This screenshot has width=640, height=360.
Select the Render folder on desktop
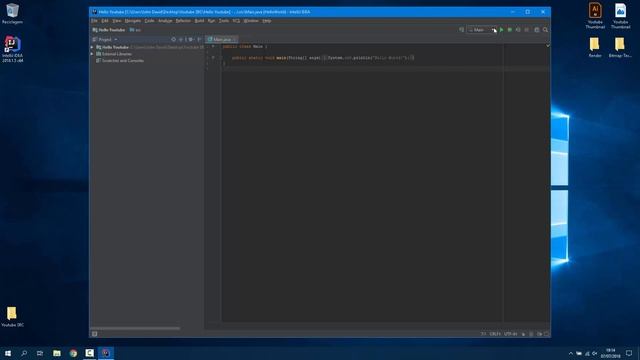point(595,47)
